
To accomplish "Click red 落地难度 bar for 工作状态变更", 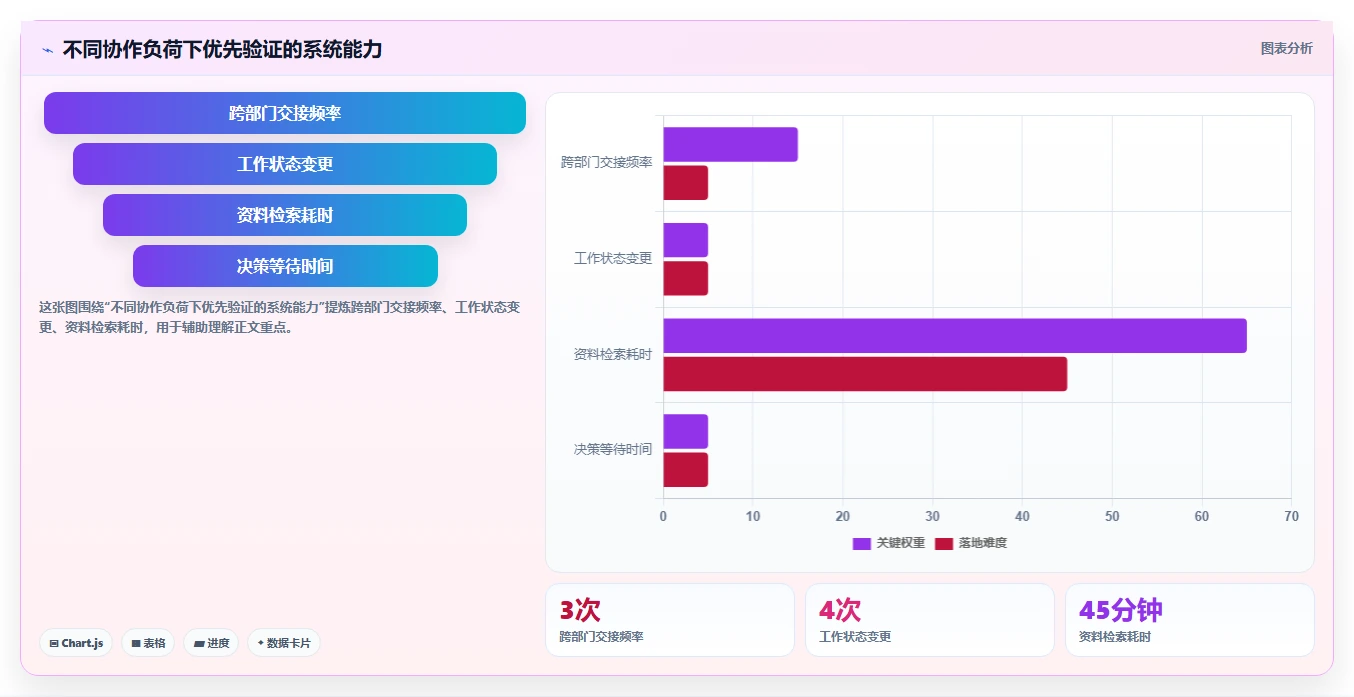I will pos(685,278).
